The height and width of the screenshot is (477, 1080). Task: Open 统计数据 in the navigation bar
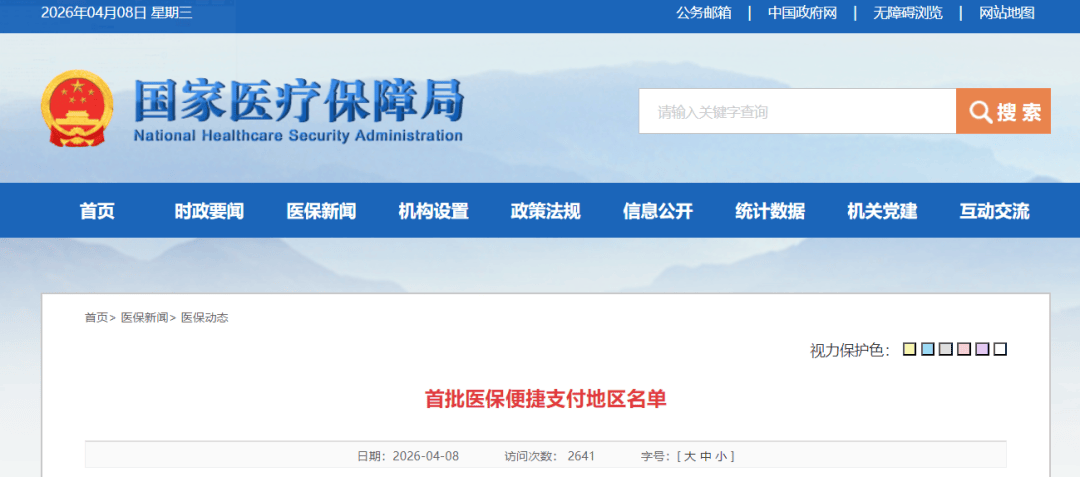(x=769, y=211)
